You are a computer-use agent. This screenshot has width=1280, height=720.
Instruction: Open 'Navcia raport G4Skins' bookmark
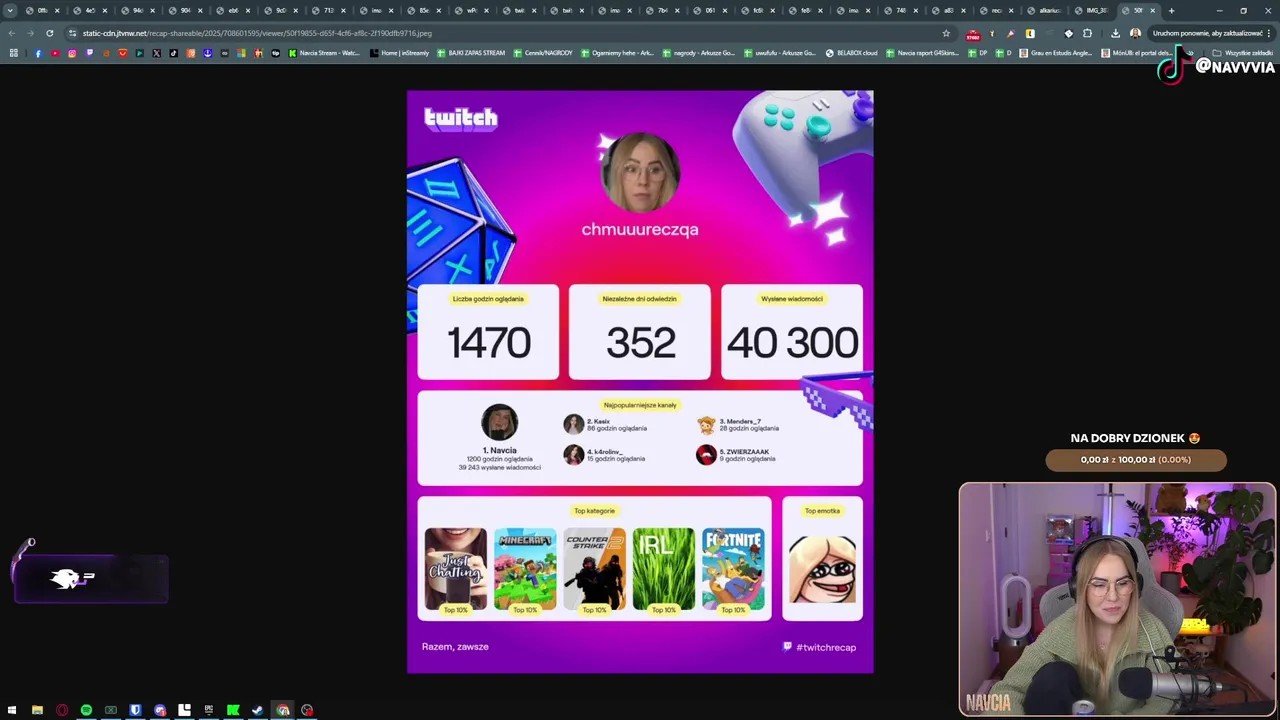[922, 53]
